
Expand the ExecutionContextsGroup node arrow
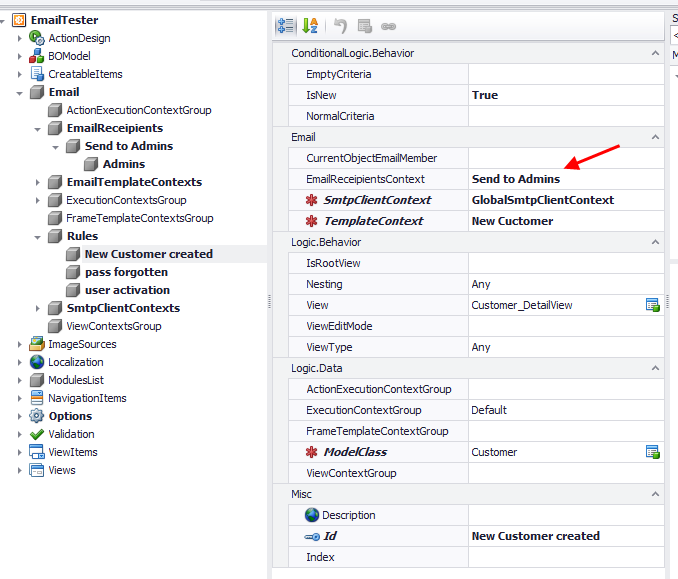point(38,200)
